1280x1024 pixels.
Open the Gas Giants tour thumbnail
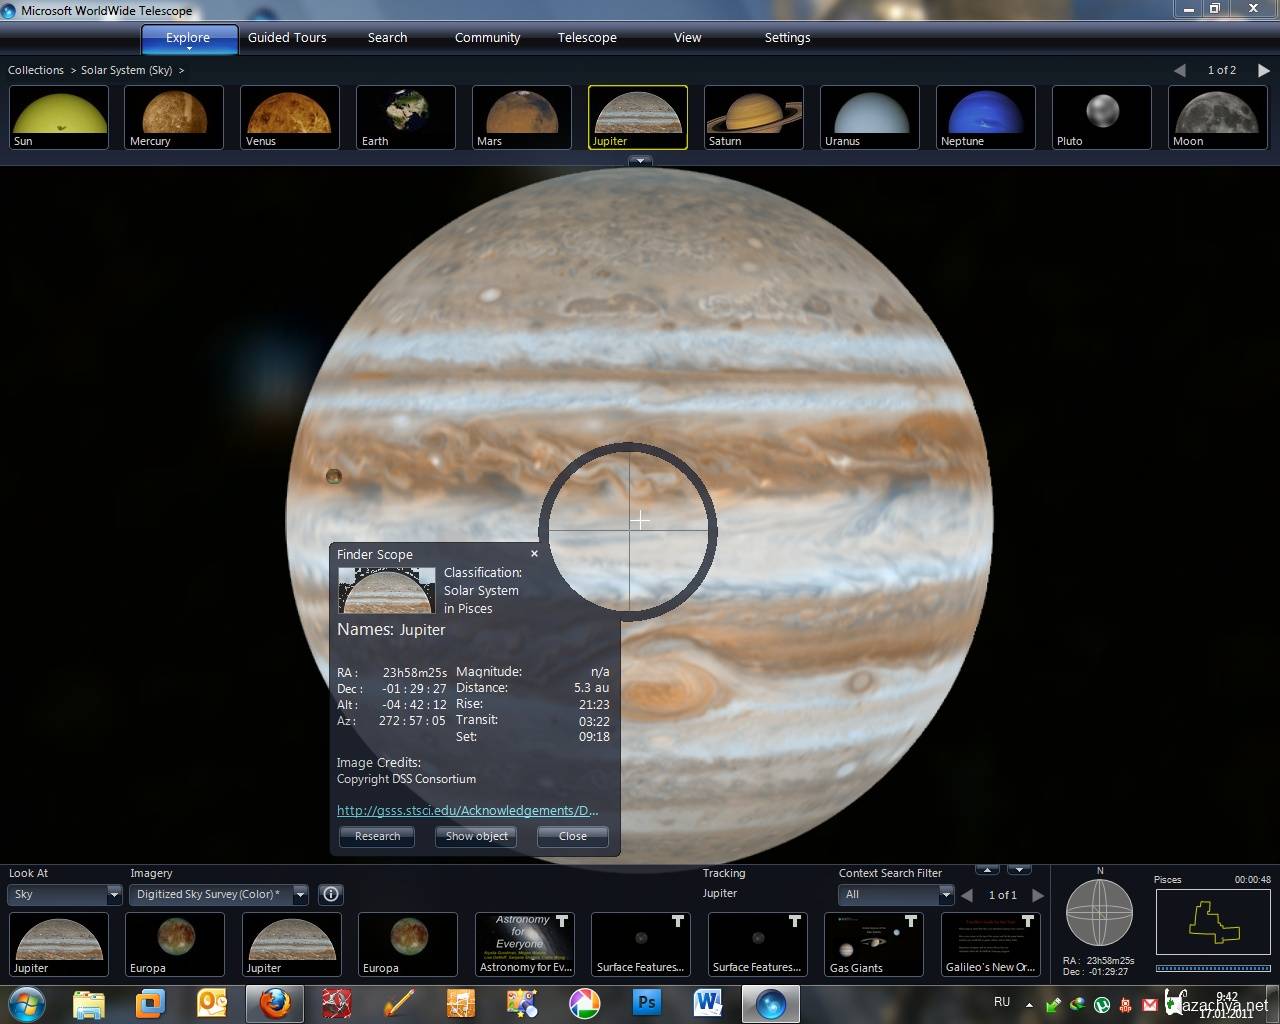873,943
